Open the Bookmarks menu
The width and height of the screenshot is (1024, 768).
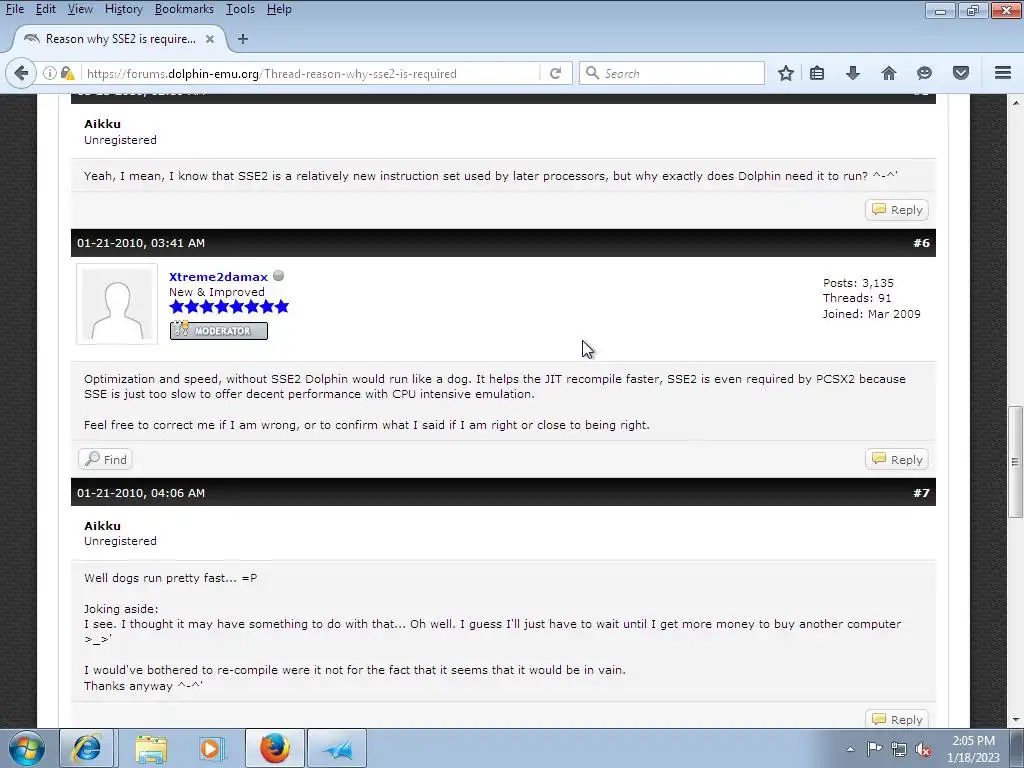tap(184, 9)
